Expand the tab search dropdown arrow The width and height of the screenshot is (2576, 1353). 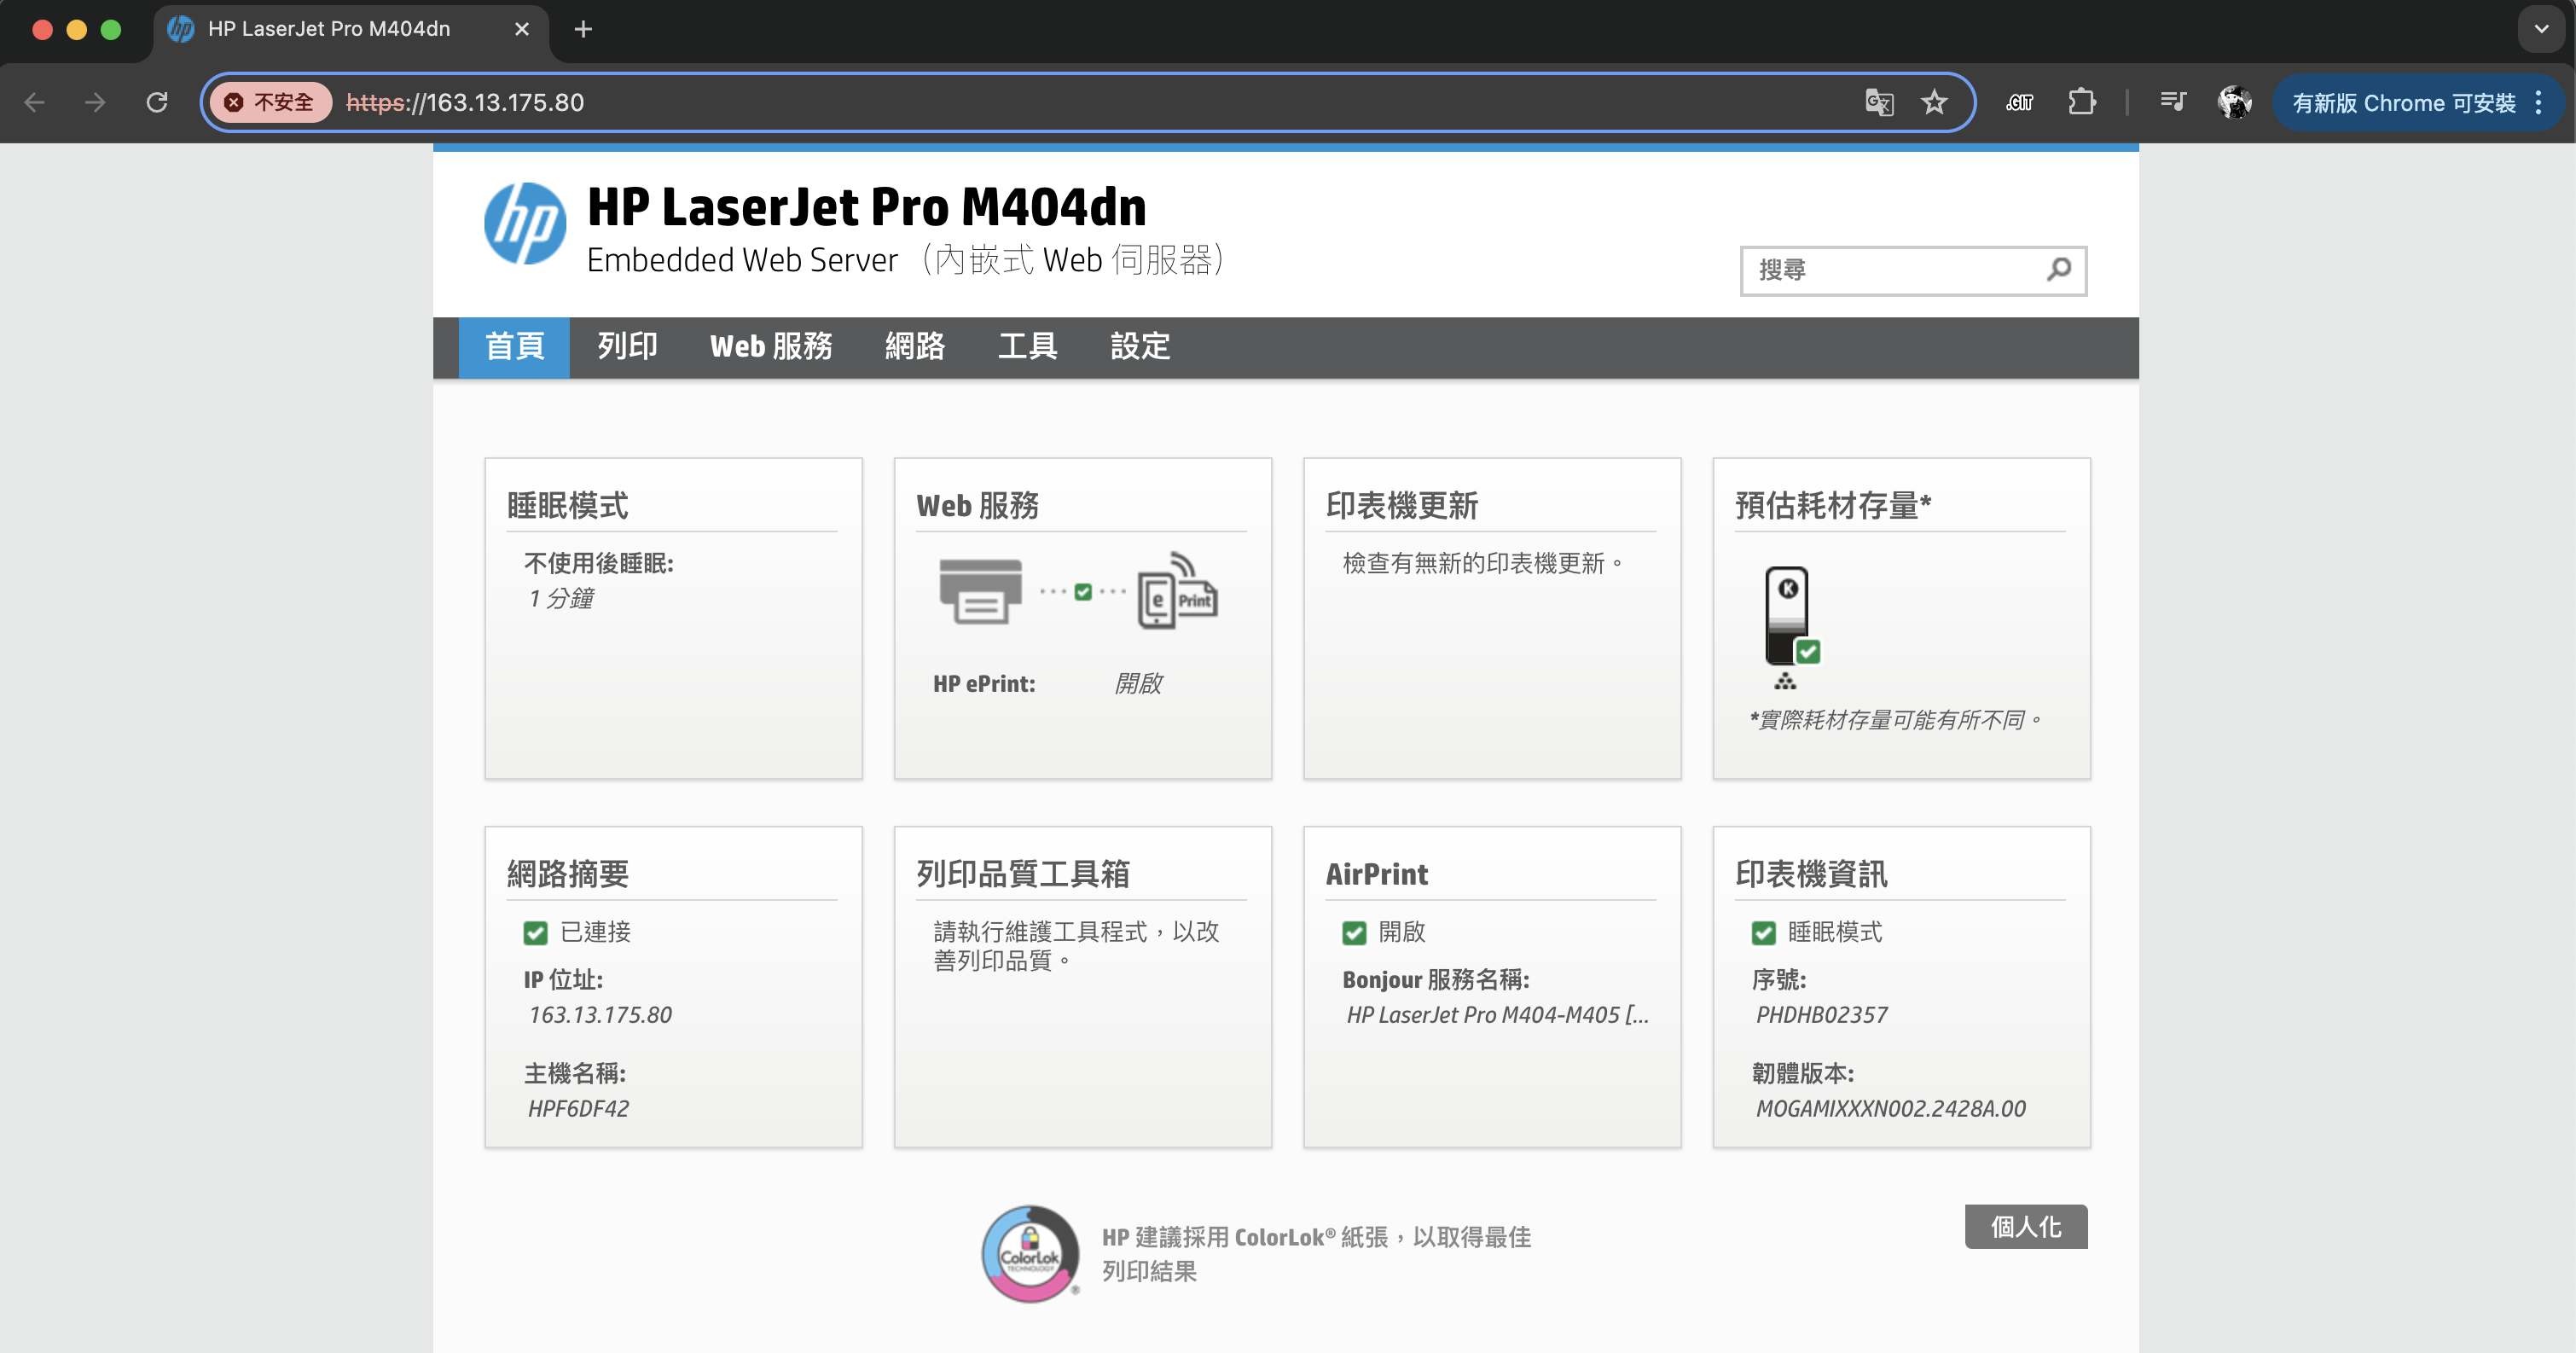tap(2541, 29)
